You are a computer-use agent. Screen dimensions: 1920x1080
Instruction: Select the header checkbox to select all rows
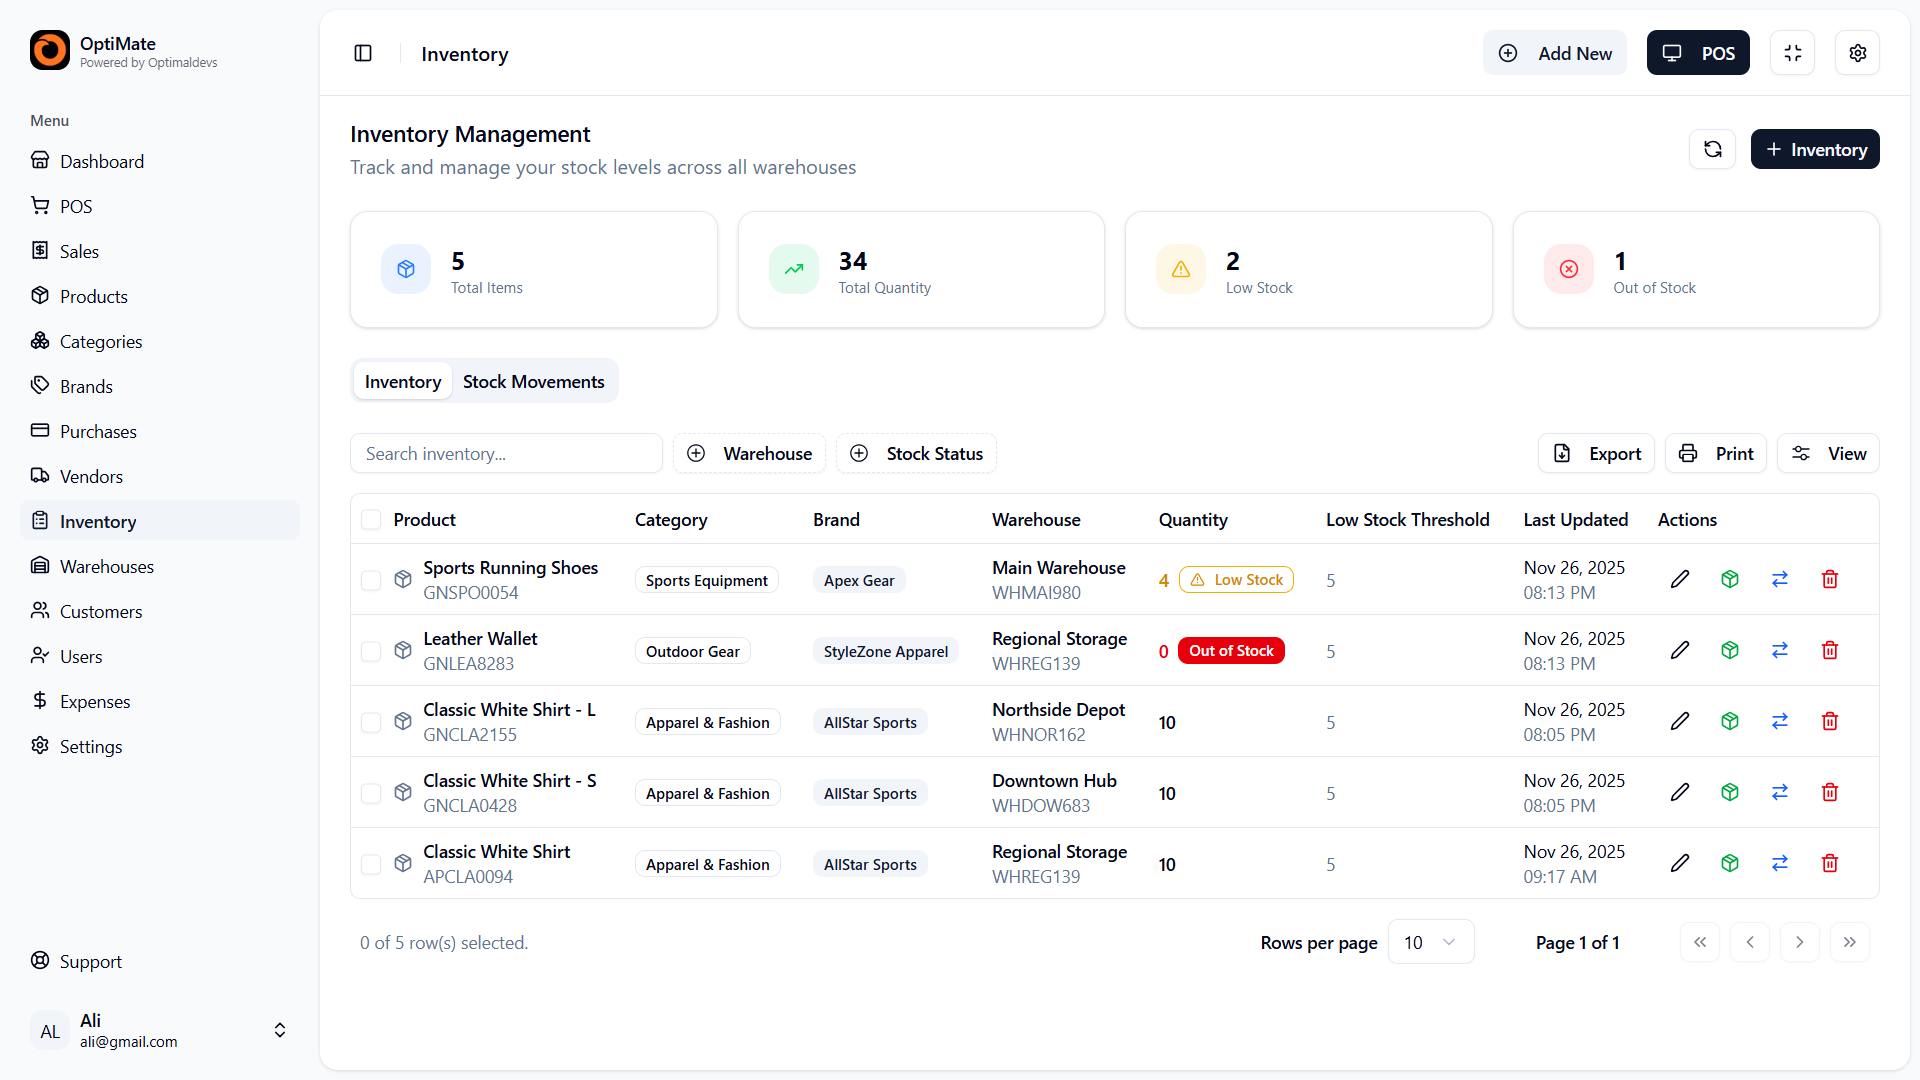point(371,519)
